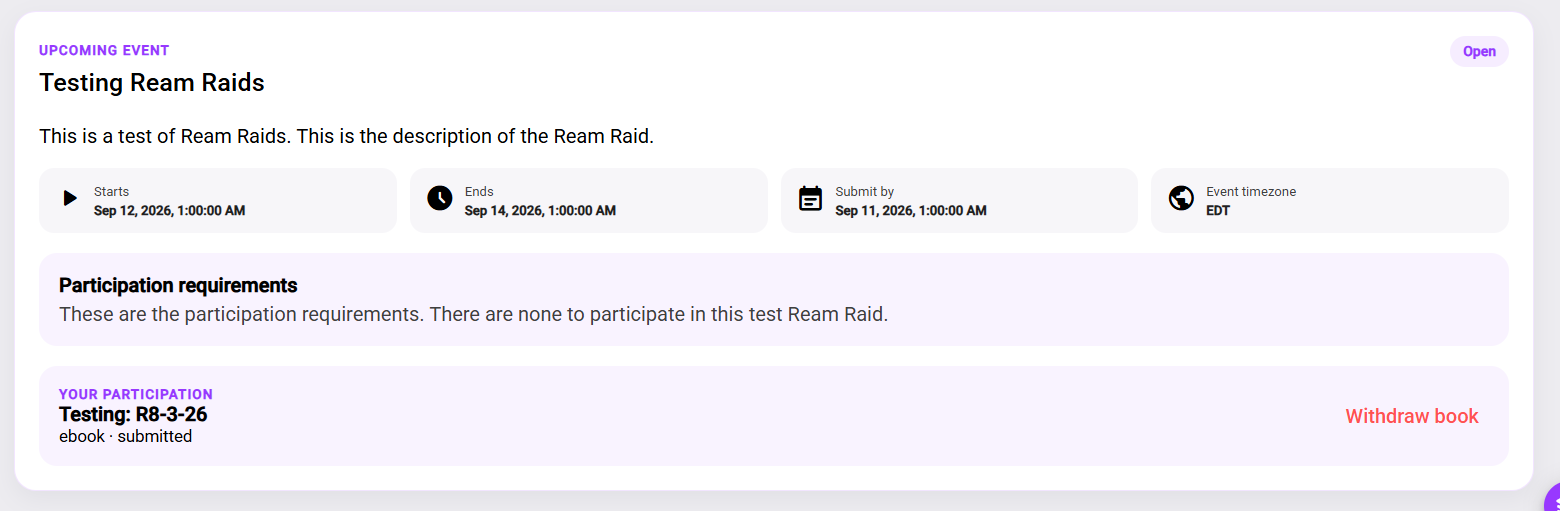Click the YOUR PARTICIPATION label
Screen dimensions: 1560x511
(x=136, y=394)
